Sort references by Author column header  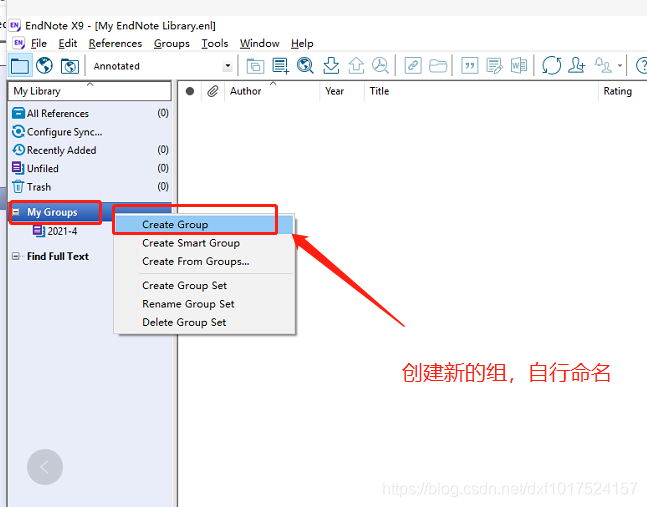272,91
